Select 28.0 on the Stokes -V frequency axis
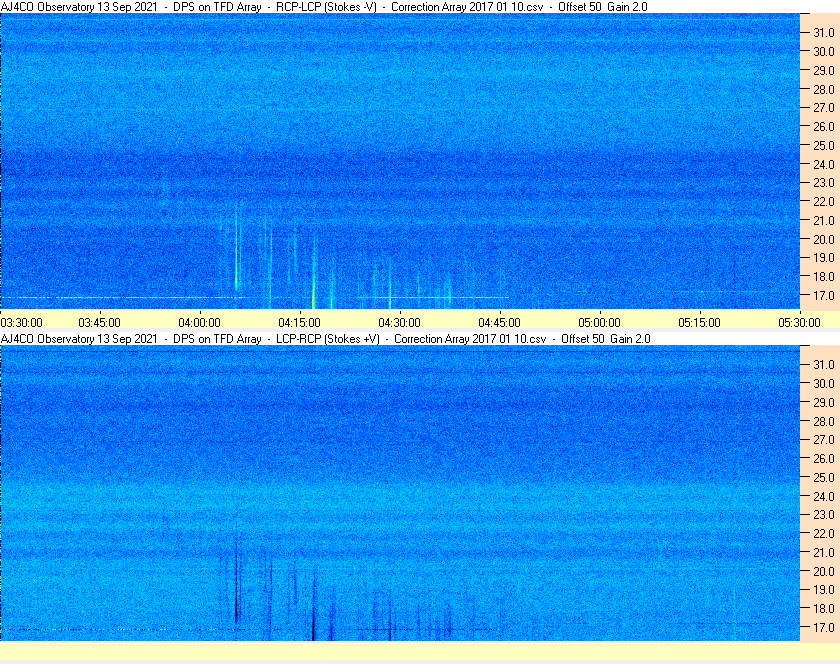Viewport: 840px width, 664px height. tap(824, 89)
